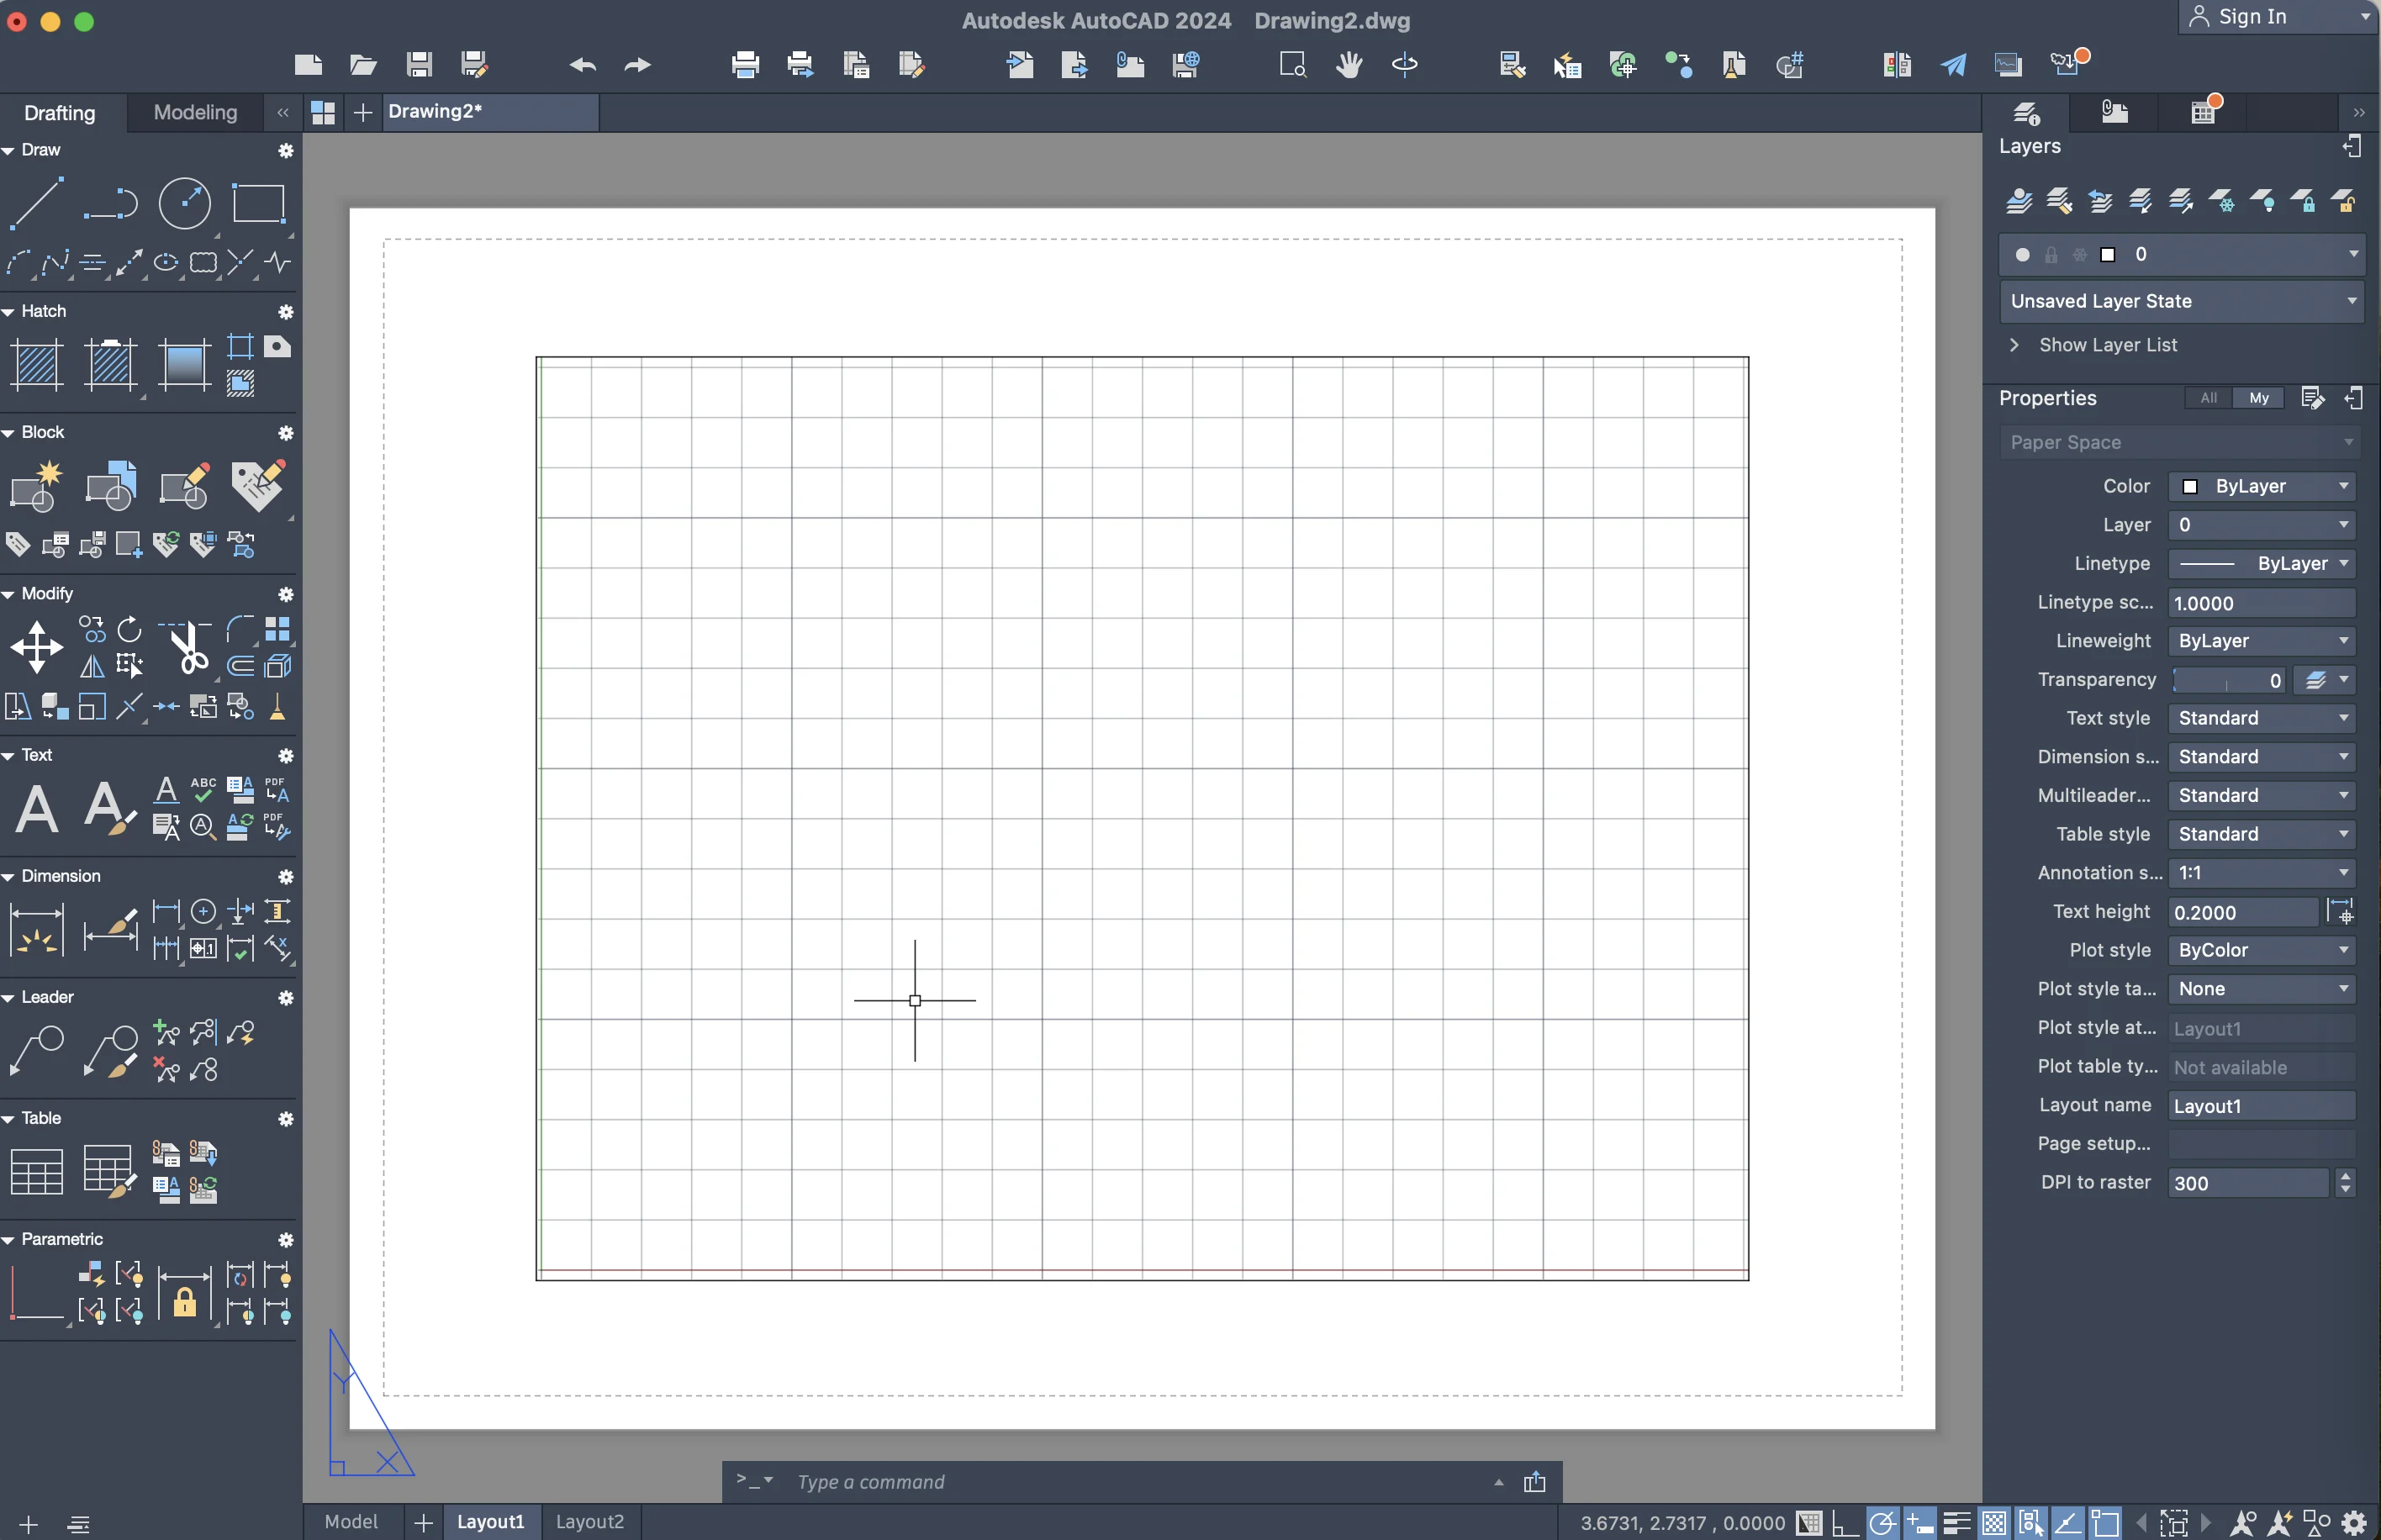Select the Polyline tool
The image size is (2381, 1540).
point(110,203)
